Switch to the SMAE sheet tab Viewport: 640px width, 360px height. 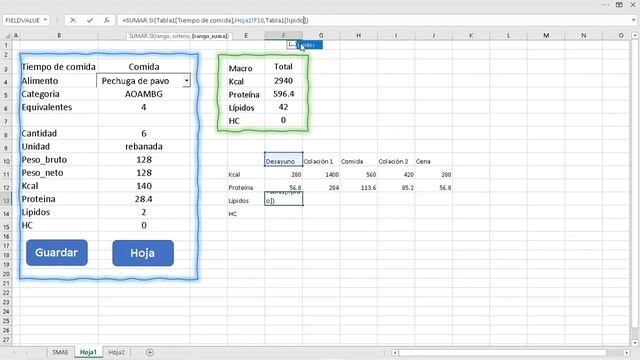60,352
